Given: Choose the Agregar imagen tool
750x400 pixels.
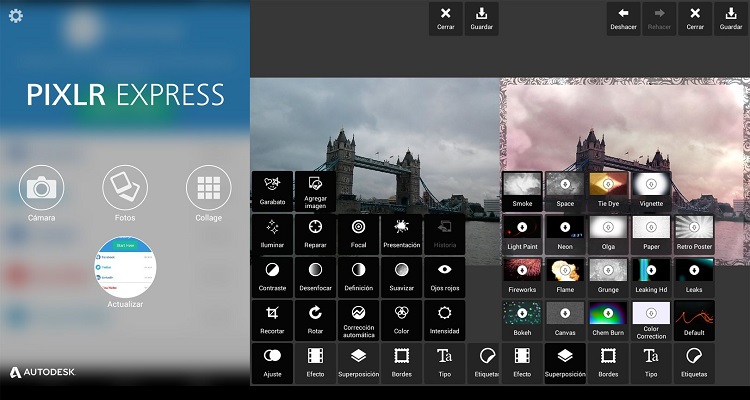Looking at the screenshot, I should pyautogui.click(x=315, y=190).
